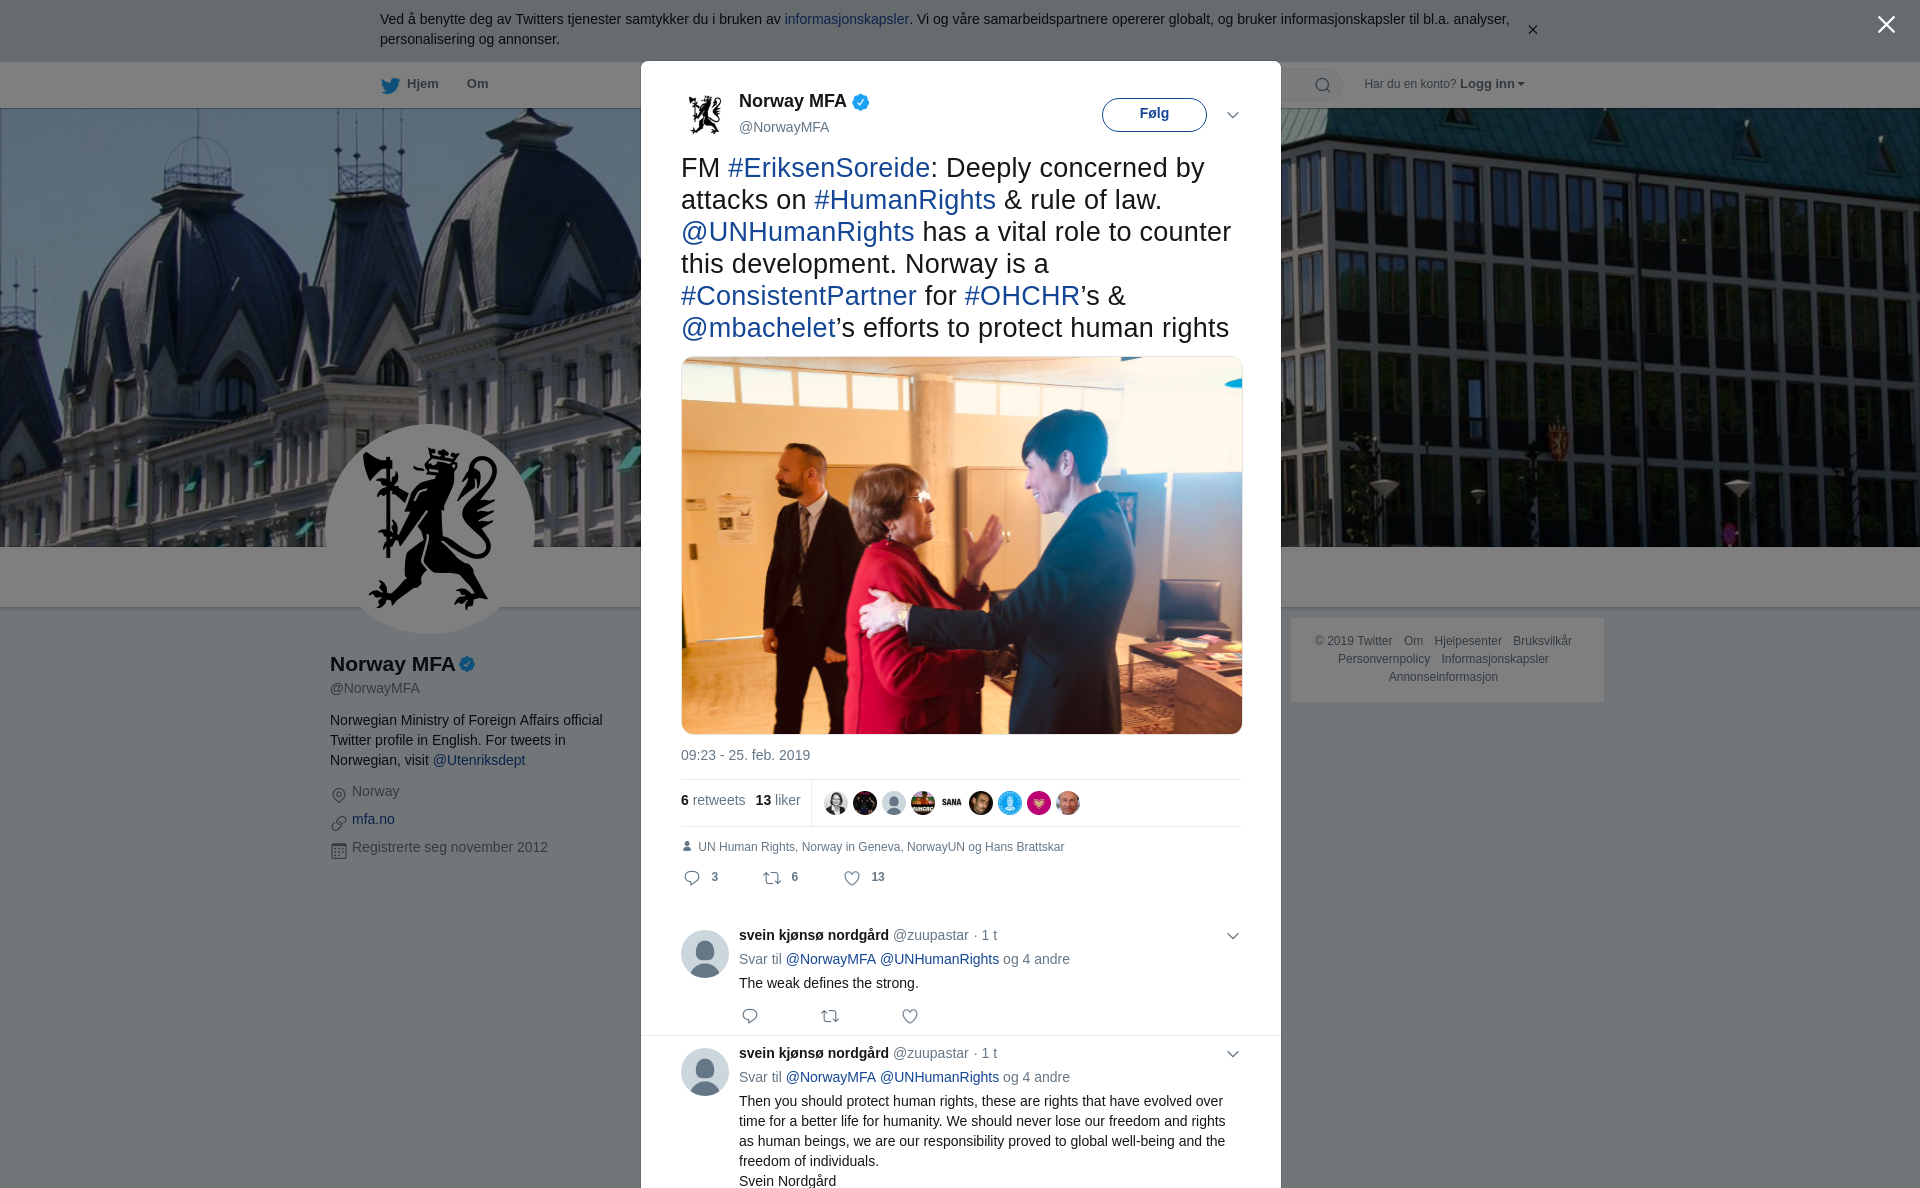This screenshot has width=1920, height=1188.
Task: Click the Twitter bird Hjem icon
Action: 390,85
